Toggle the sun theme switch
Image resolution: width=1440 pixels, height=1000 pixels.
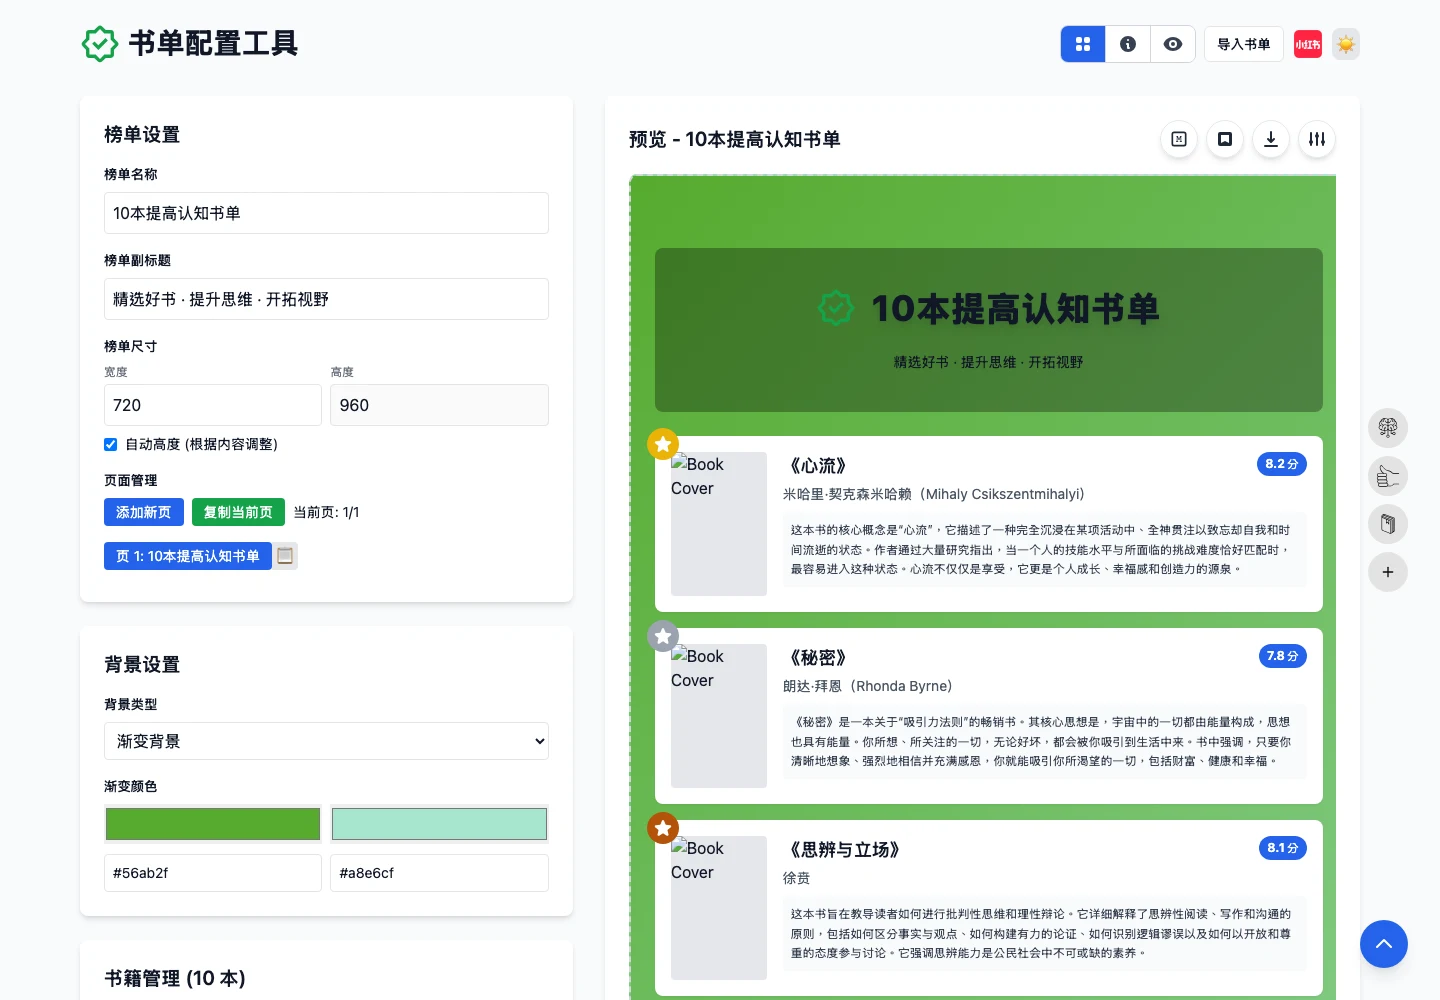pos(1346,44)
